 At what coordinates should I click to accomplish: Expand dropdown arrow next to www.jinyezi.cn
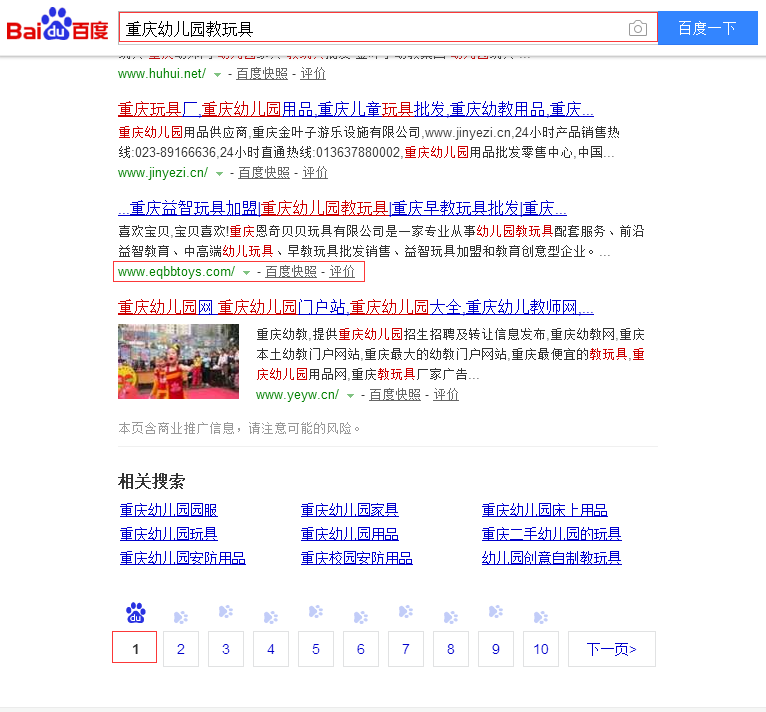point(218,173)
